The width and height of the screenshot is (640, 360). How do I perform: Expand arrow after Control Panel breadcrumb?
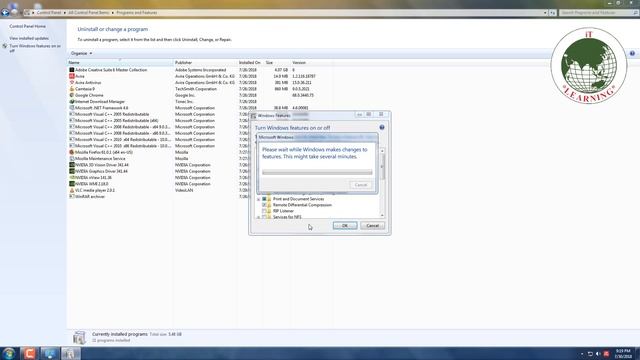tap(64, 13)
